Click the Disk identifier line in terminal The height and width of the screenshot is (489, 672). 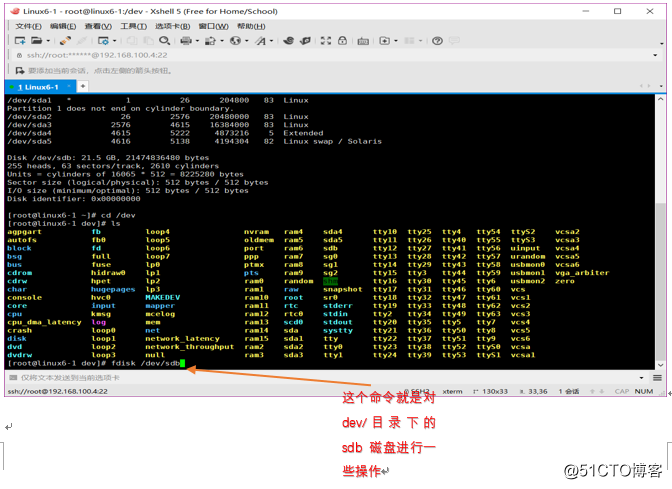click(x=74, y=199)
